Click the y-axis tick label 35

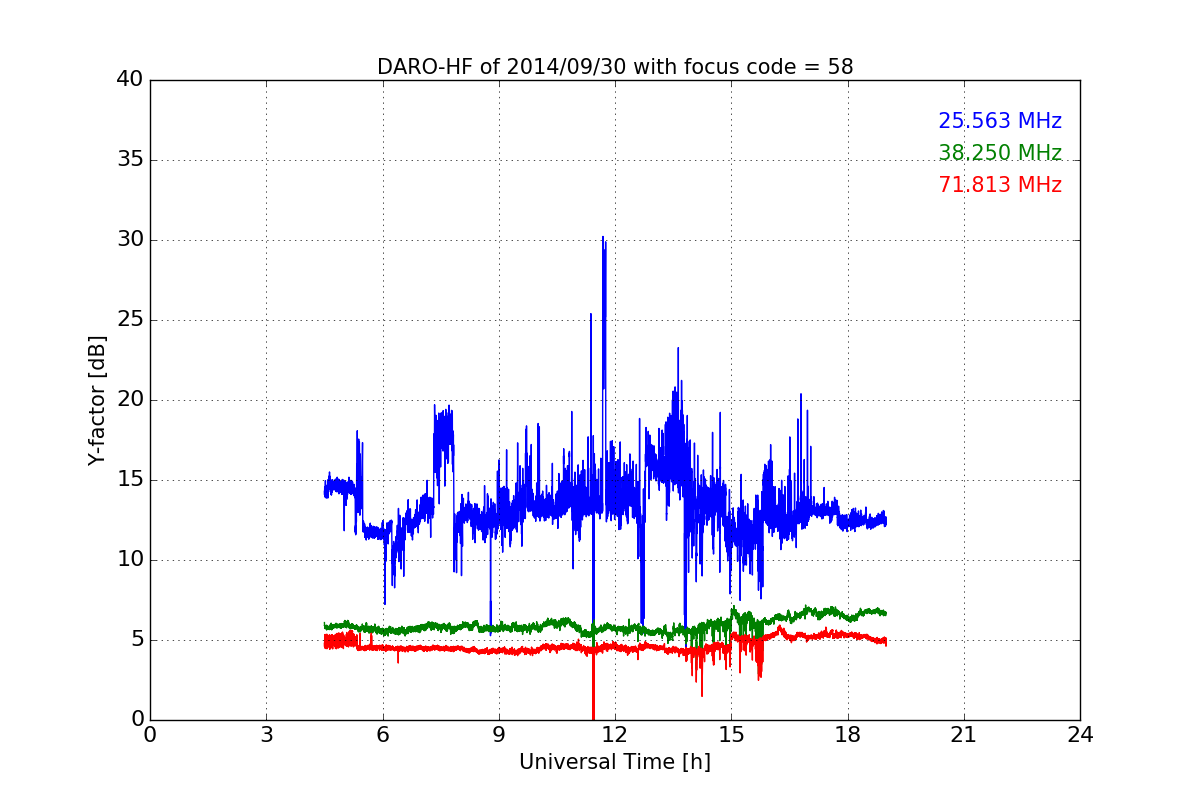point(129,160)
